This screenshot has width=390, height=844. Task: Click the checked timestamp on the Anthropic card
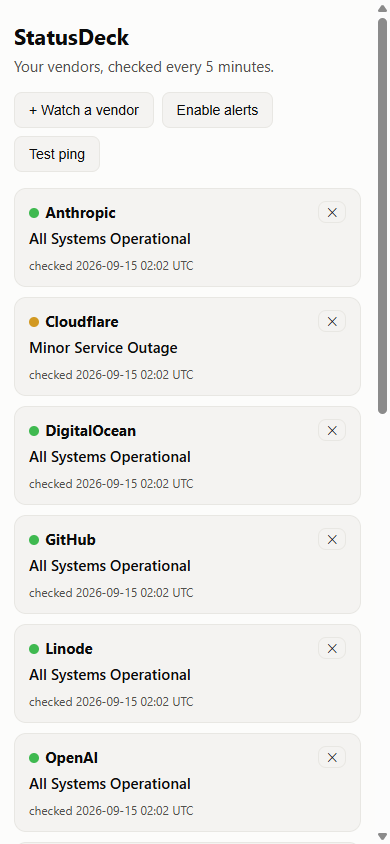(111, 266)
